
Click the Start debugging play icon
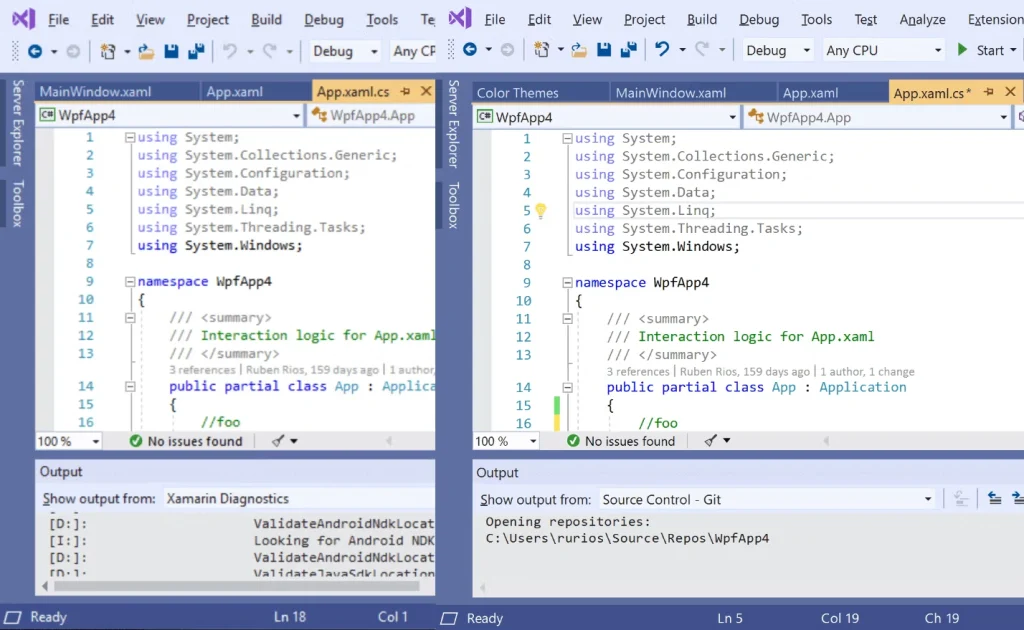tap(962, 50)
